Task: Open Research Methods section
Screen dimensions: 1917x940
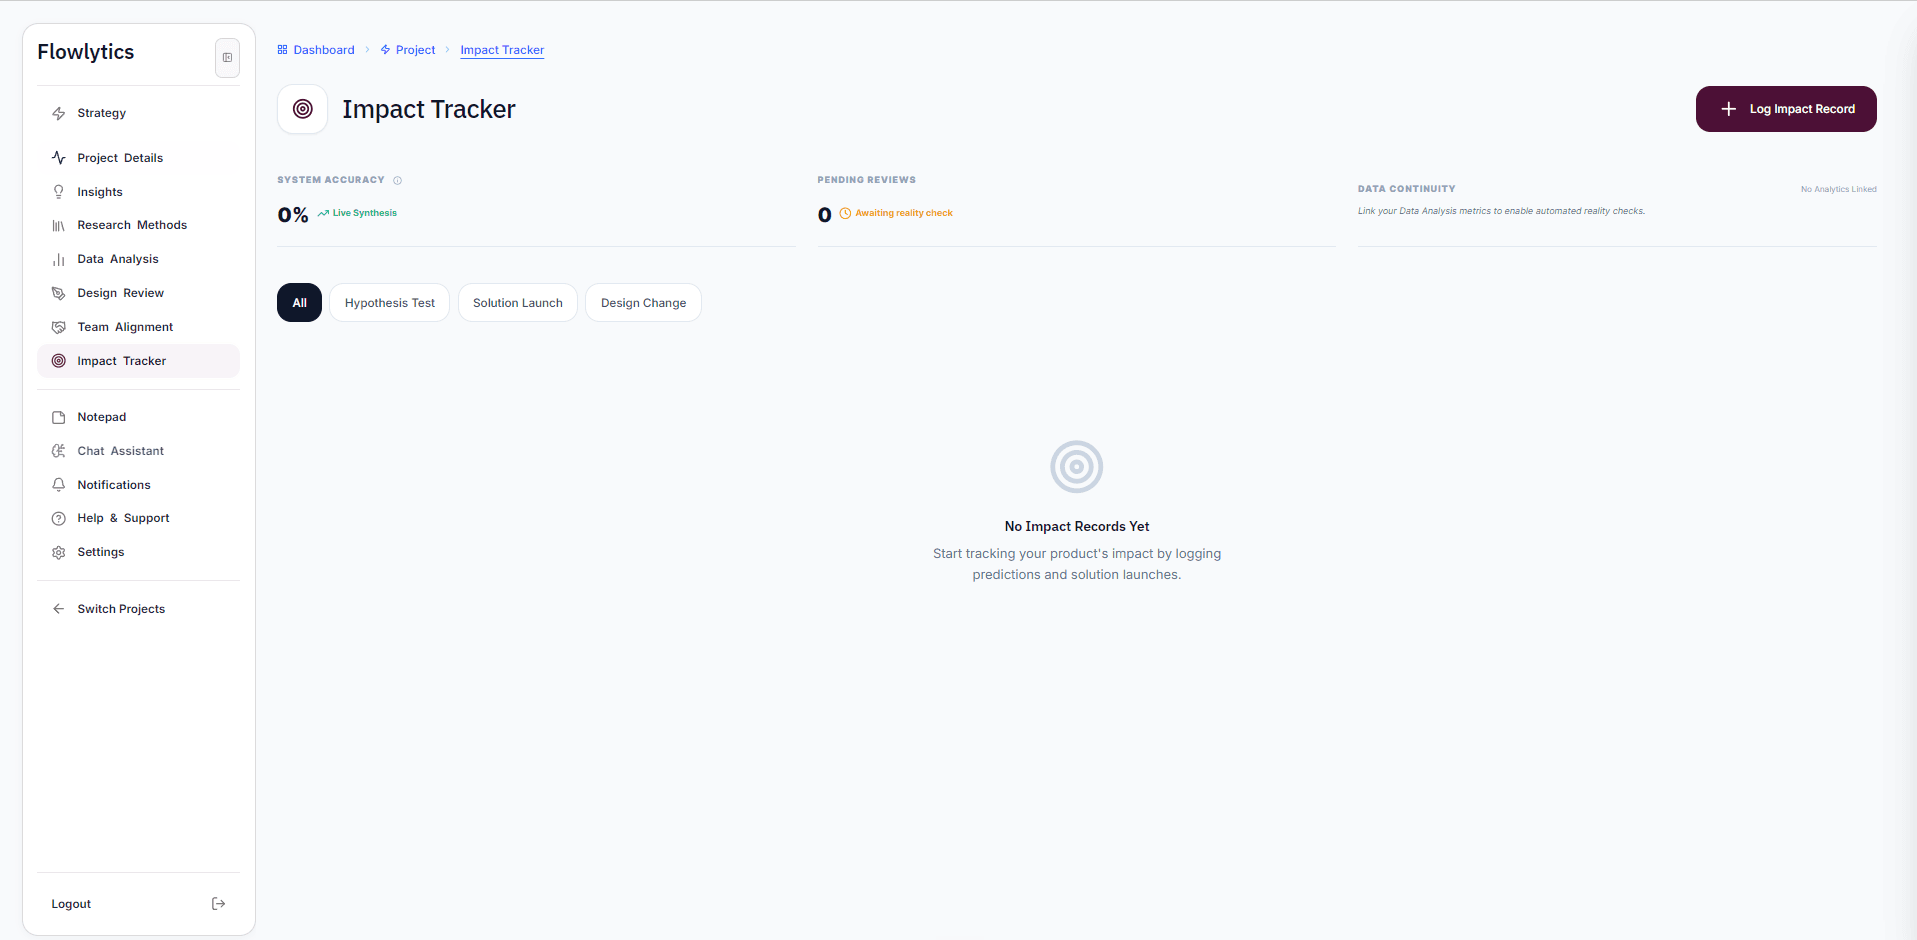Action: click(138, 225)
